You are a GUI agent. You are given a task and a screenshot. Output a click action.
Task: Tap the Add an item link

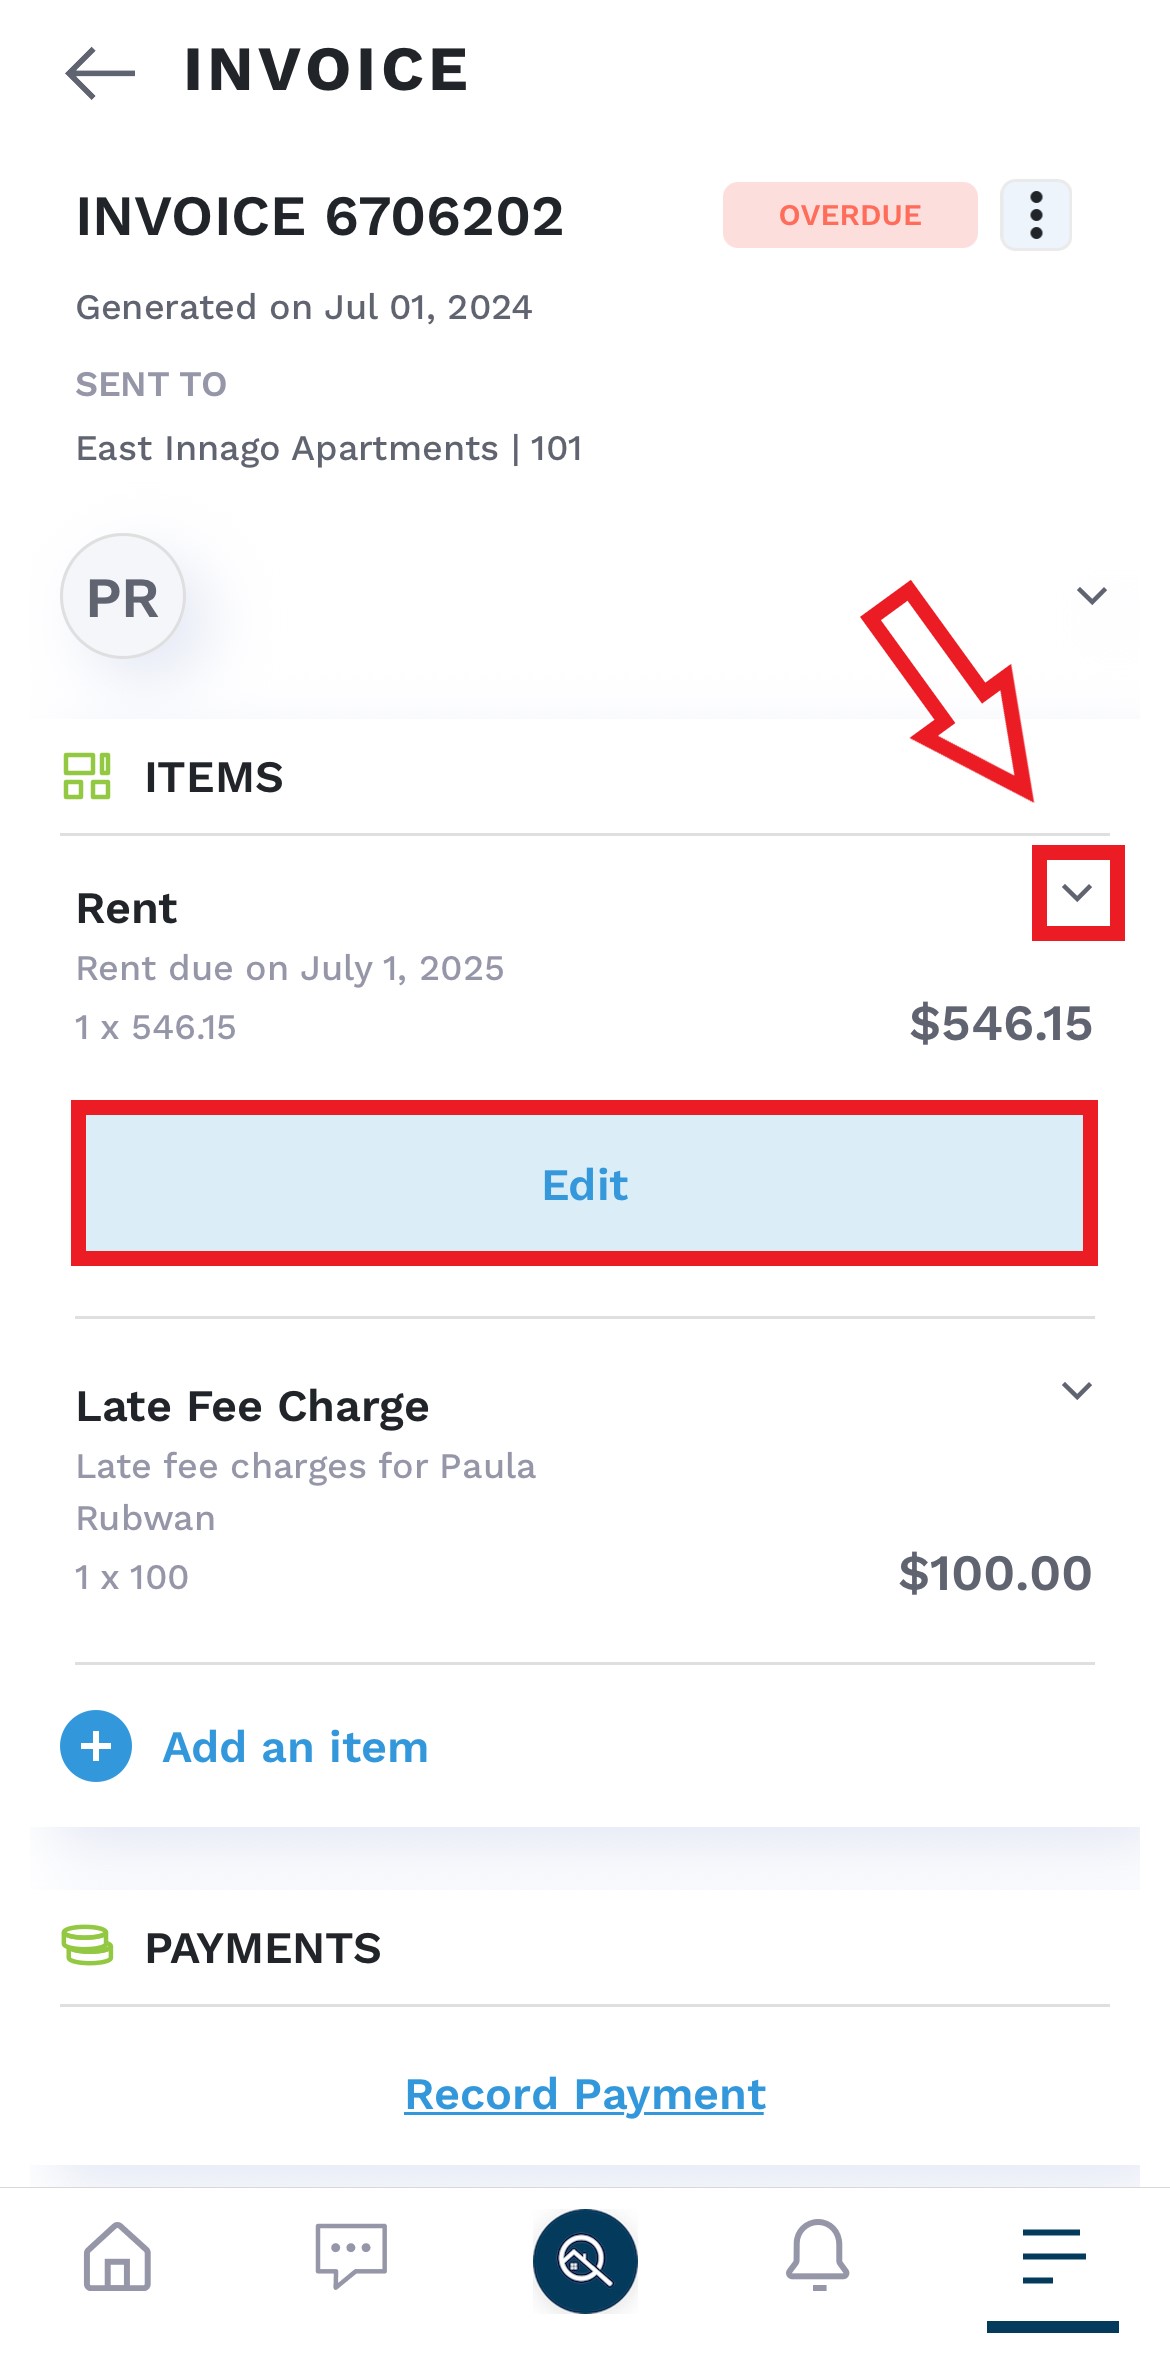[x=295, y=1747]
